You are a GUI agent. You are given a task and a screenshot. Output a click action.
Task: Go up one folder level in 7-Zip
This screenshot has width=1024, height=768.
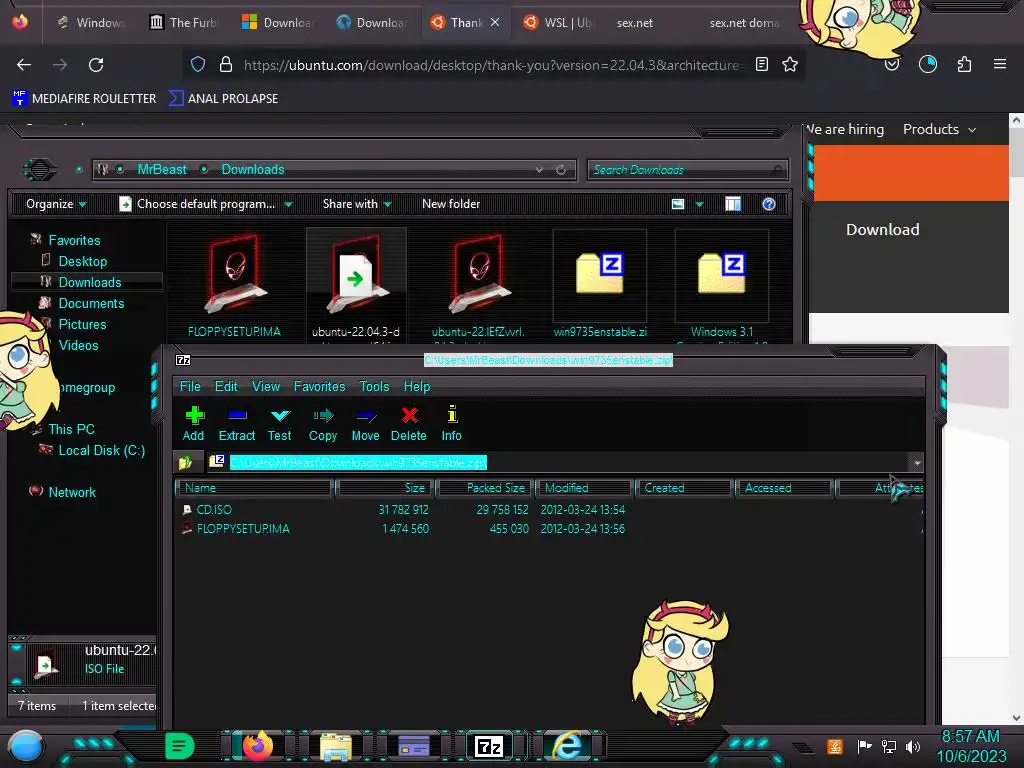coord(185,462)
